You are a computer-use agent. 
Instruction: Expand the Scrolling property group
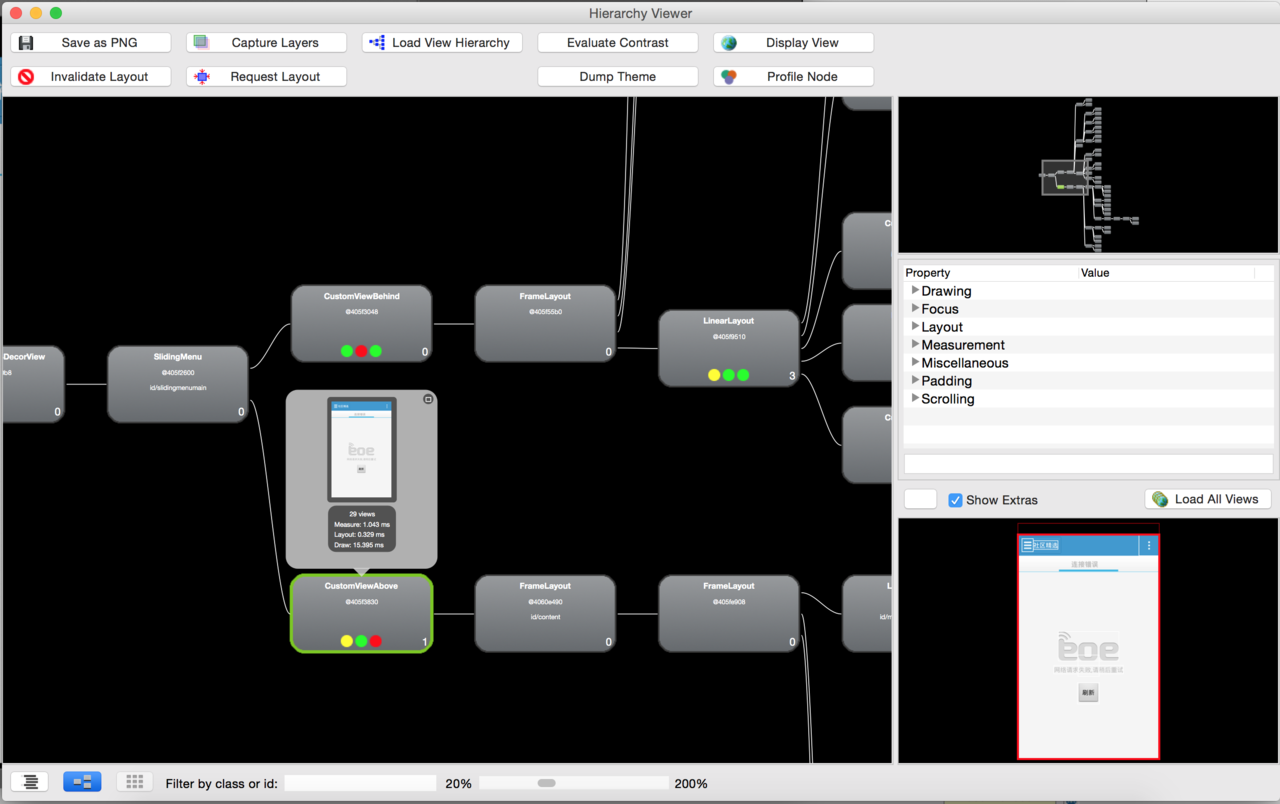(915, 399)
